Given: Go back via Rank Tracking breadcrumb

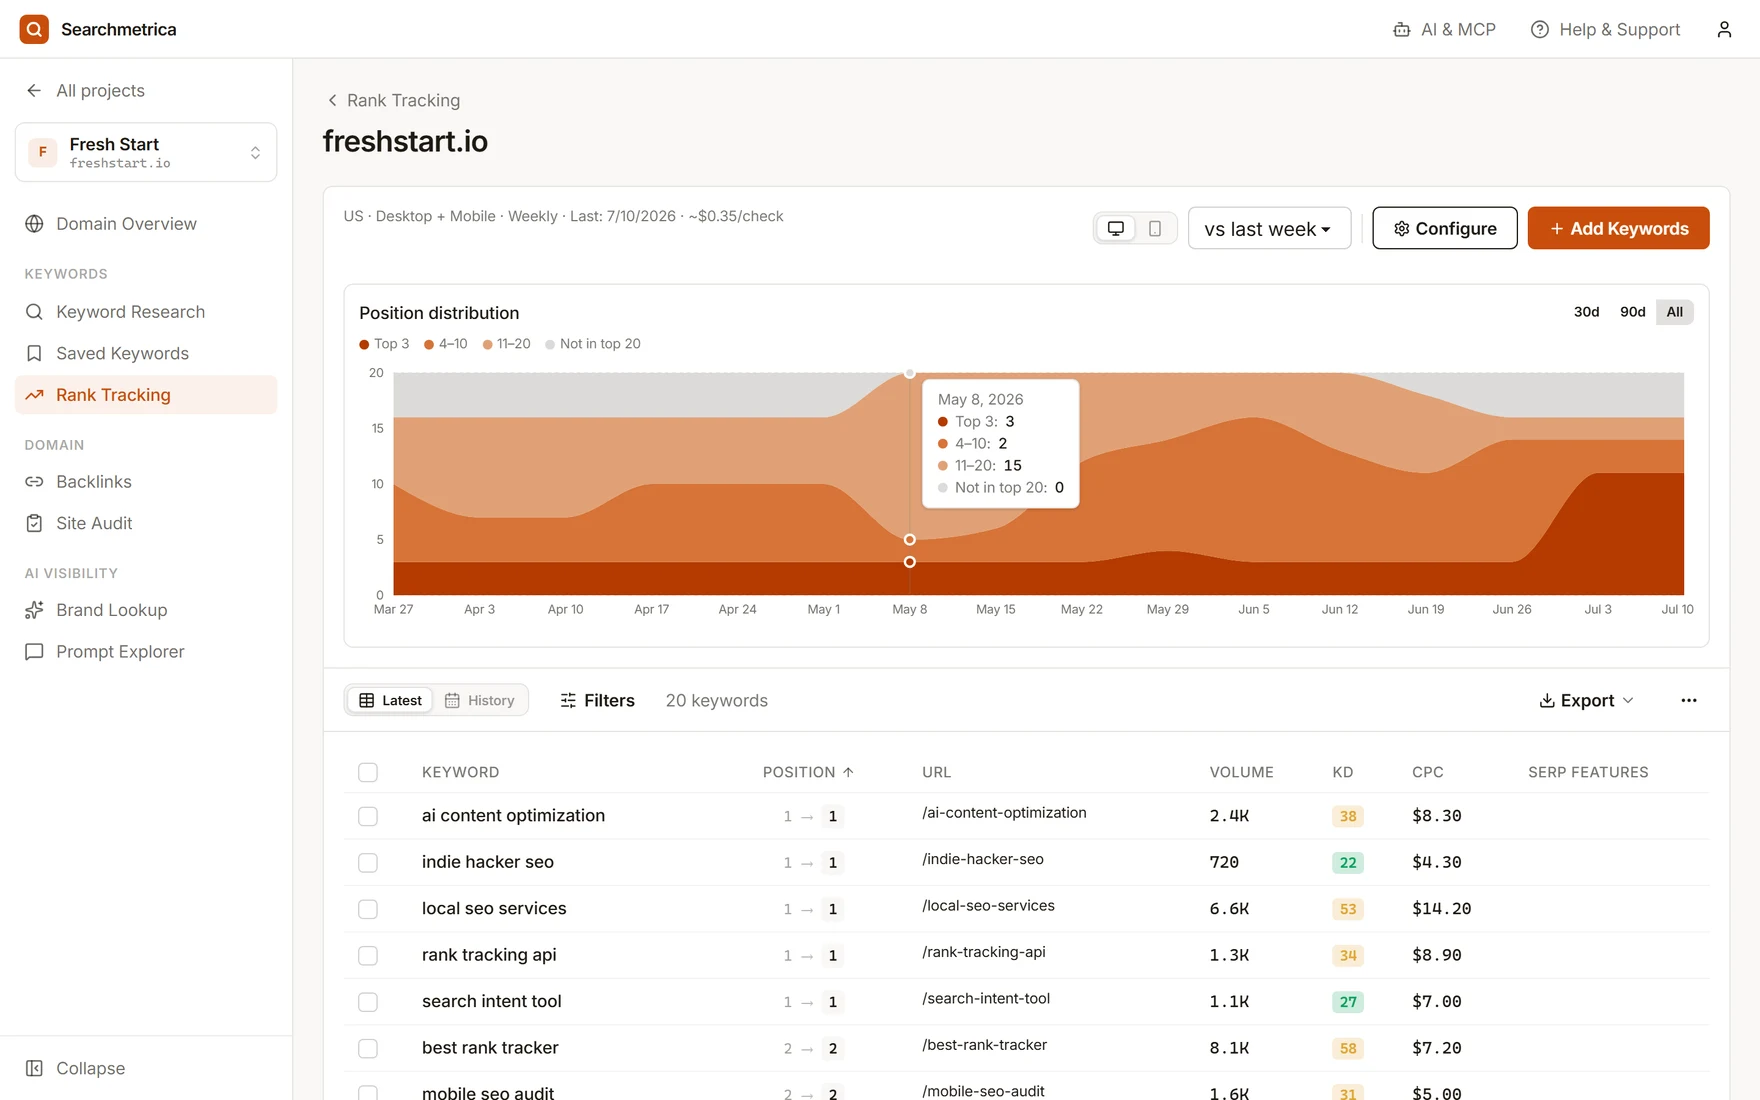Looking at the screenshot, I should (394, 100).
